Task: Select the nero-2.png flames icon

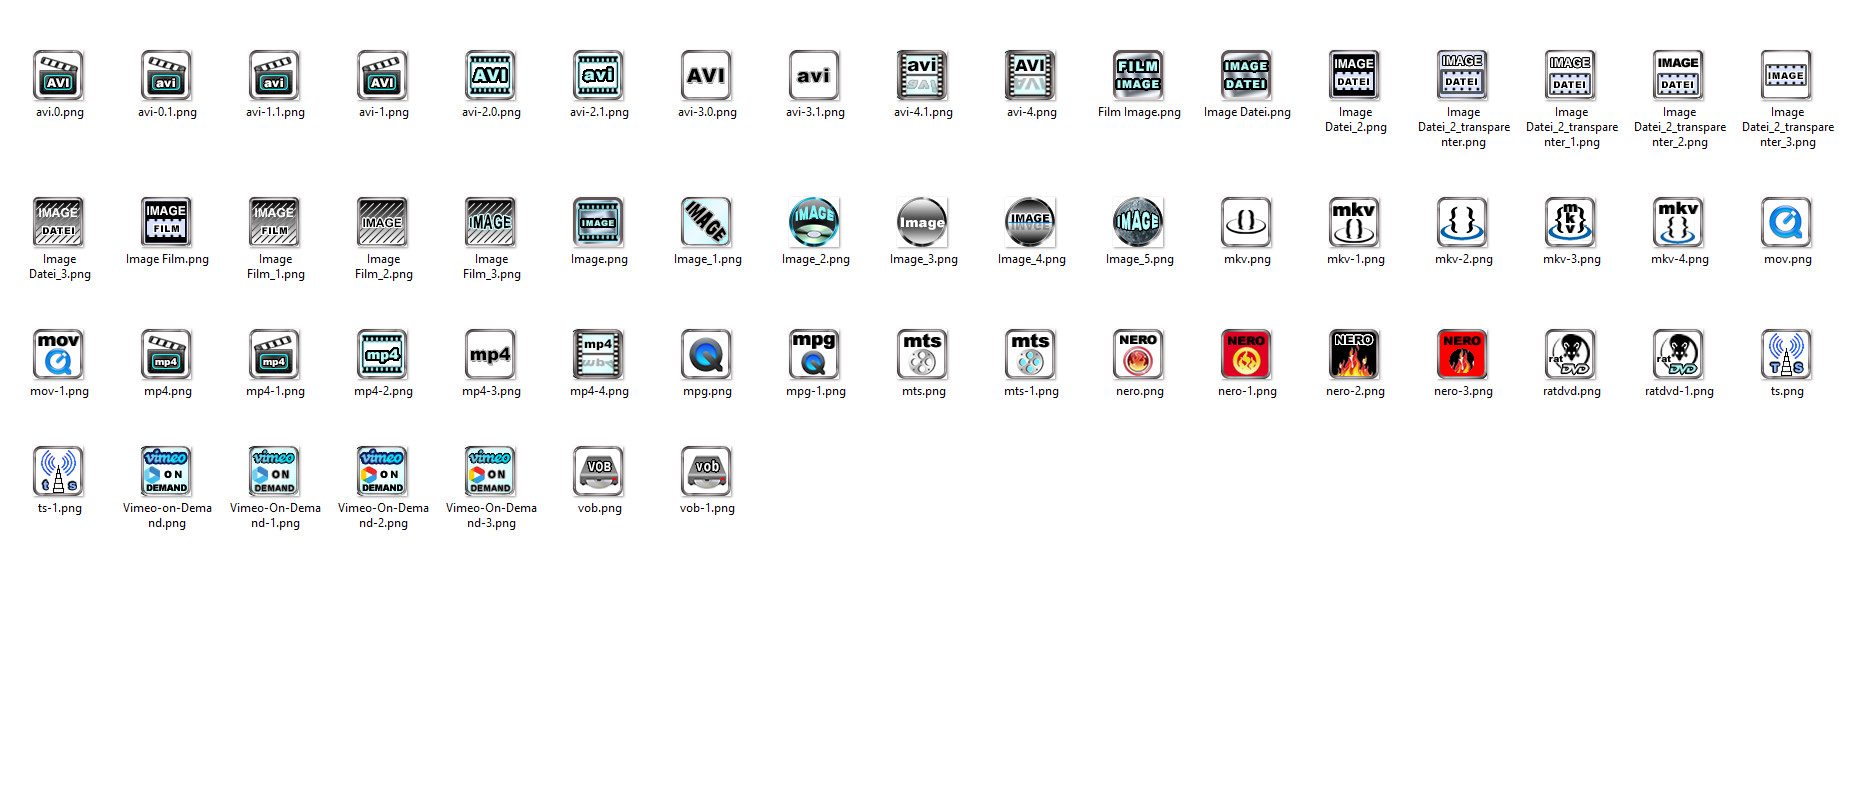Action: pyautogui.click(x=1355, y=354)
